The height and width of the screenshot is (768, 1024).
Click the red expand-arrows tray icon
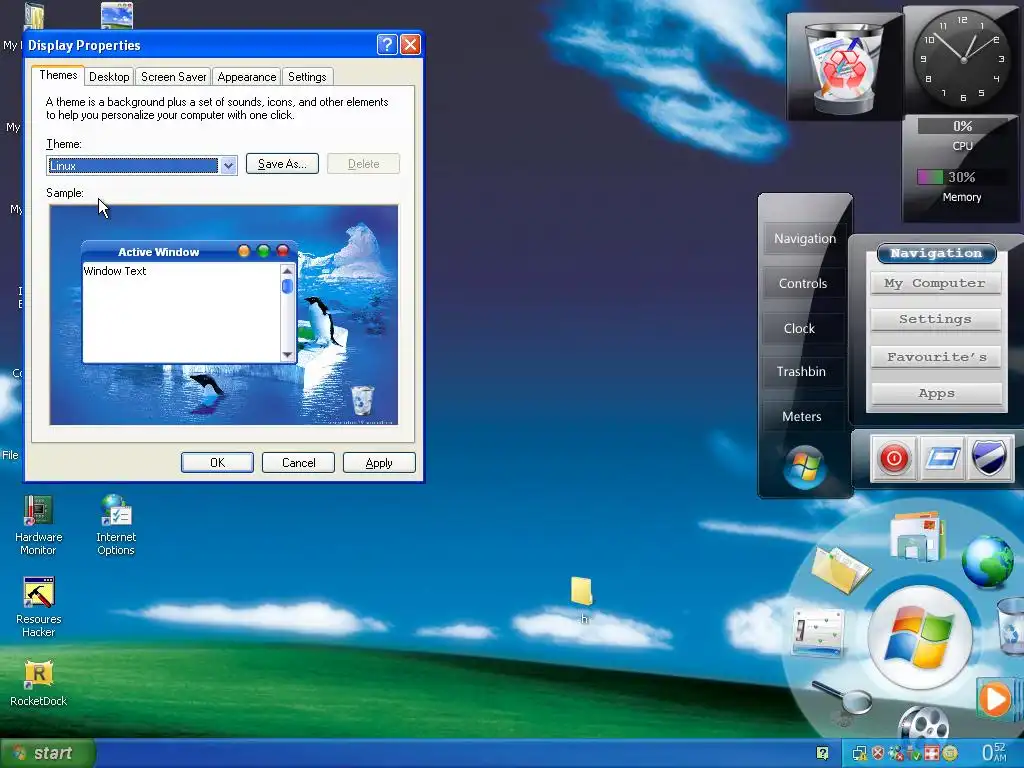(x=932, y=753)
